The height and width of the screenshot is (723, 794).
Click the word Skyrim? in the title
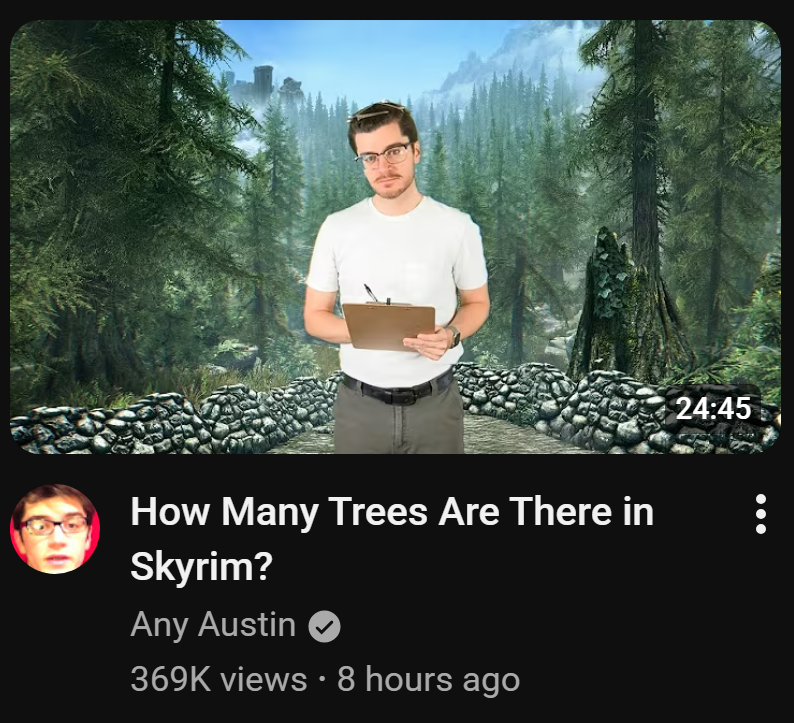[x=202, y=566]
